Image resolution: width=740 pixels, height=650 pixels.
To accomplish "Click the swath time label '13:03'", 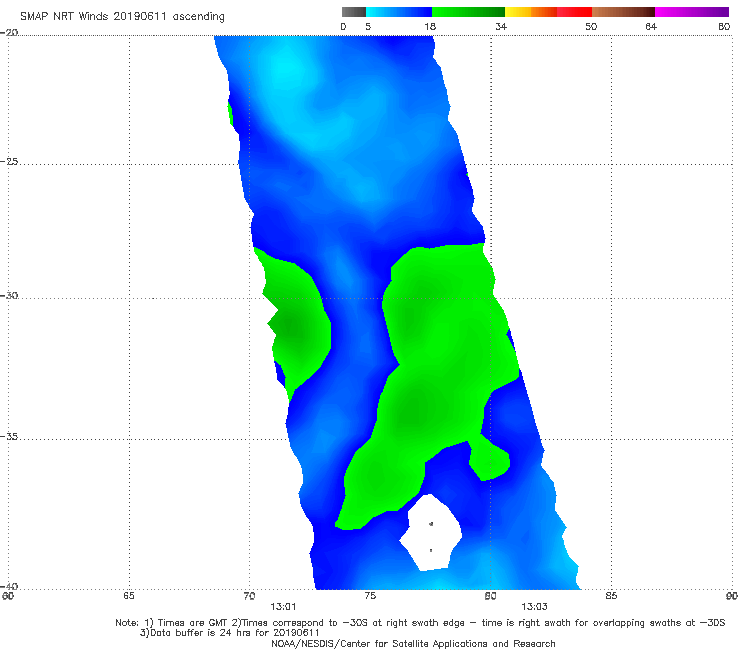I will point(534,607).
